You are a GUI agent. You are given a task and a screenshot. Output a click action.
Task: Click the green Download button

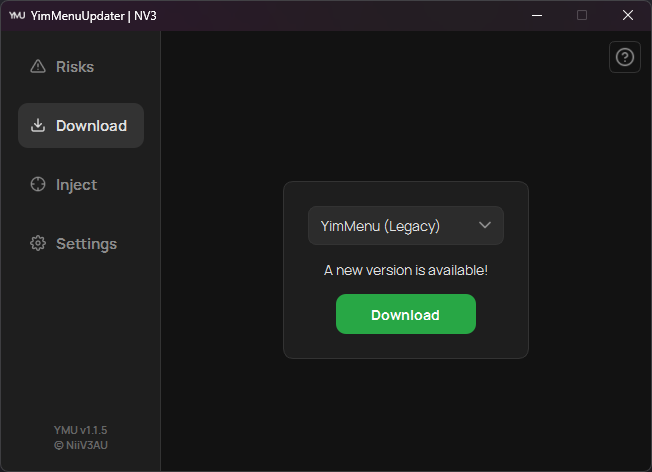pos(406,314)
